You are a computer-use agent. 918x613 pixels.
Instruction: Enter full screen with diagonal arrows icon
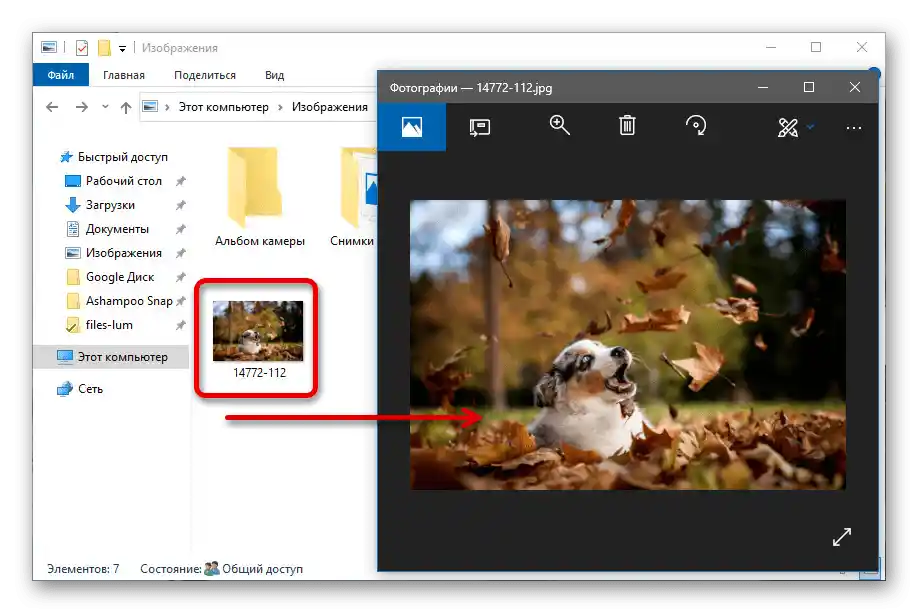point(841,536)
